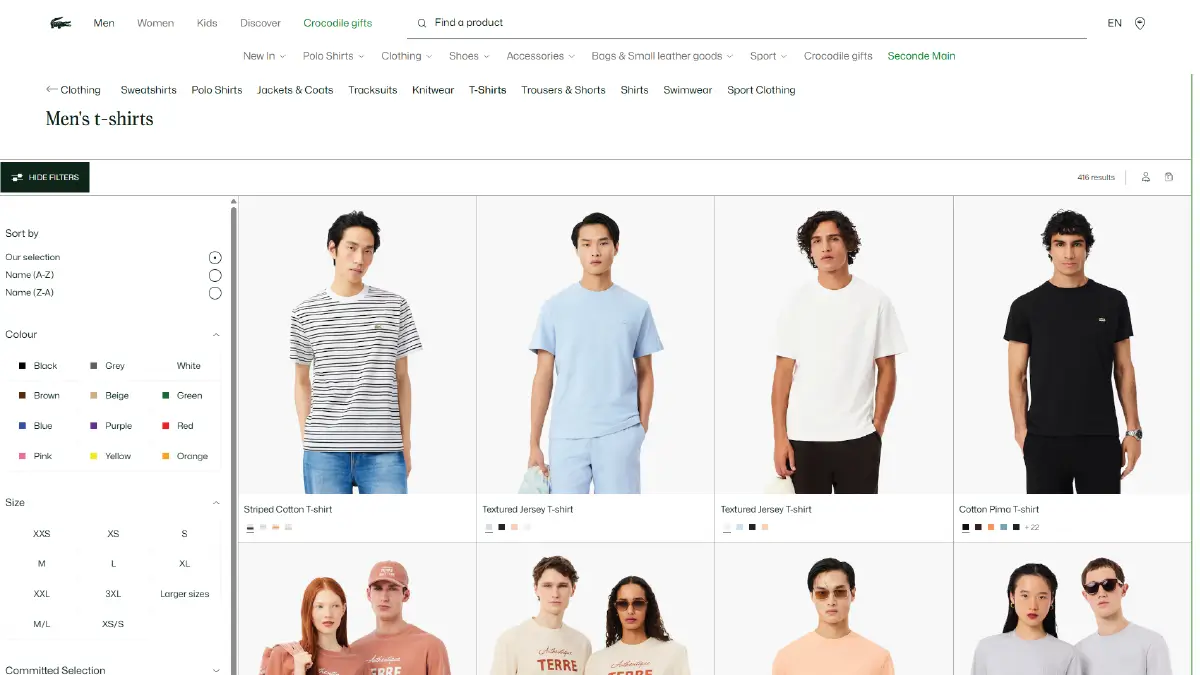This screenshot has height=675, width=1200.
Task: Go to Knitwear category
Action: click(x=433, y=90)
